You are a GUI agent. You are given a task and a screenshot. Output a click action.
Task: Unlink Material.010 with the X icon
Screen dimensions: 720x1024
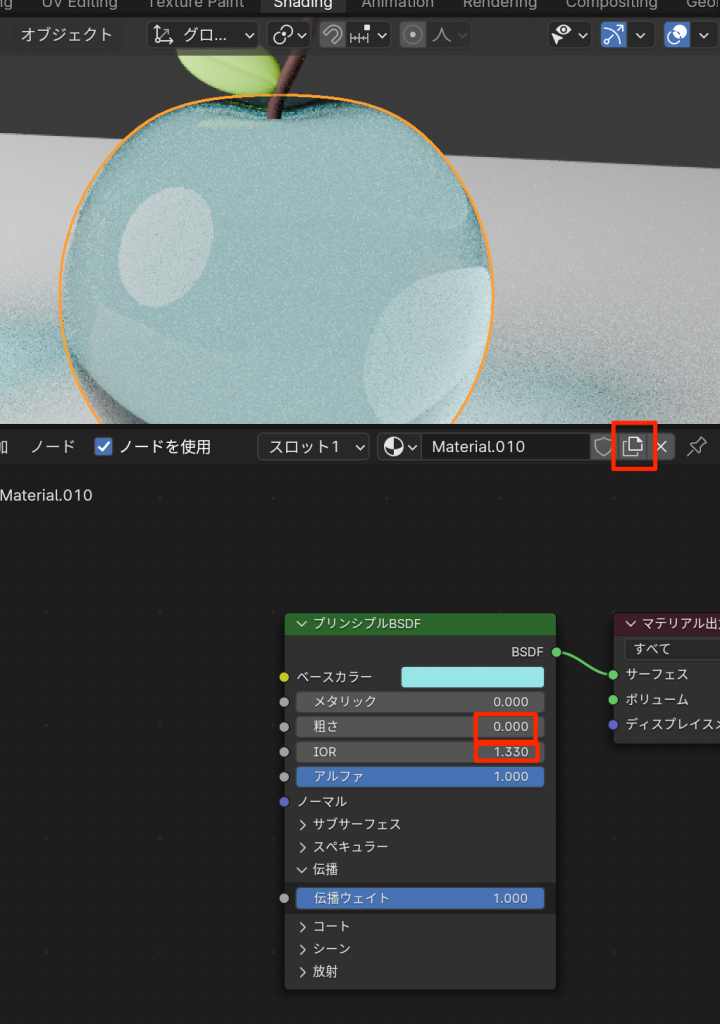662,446
